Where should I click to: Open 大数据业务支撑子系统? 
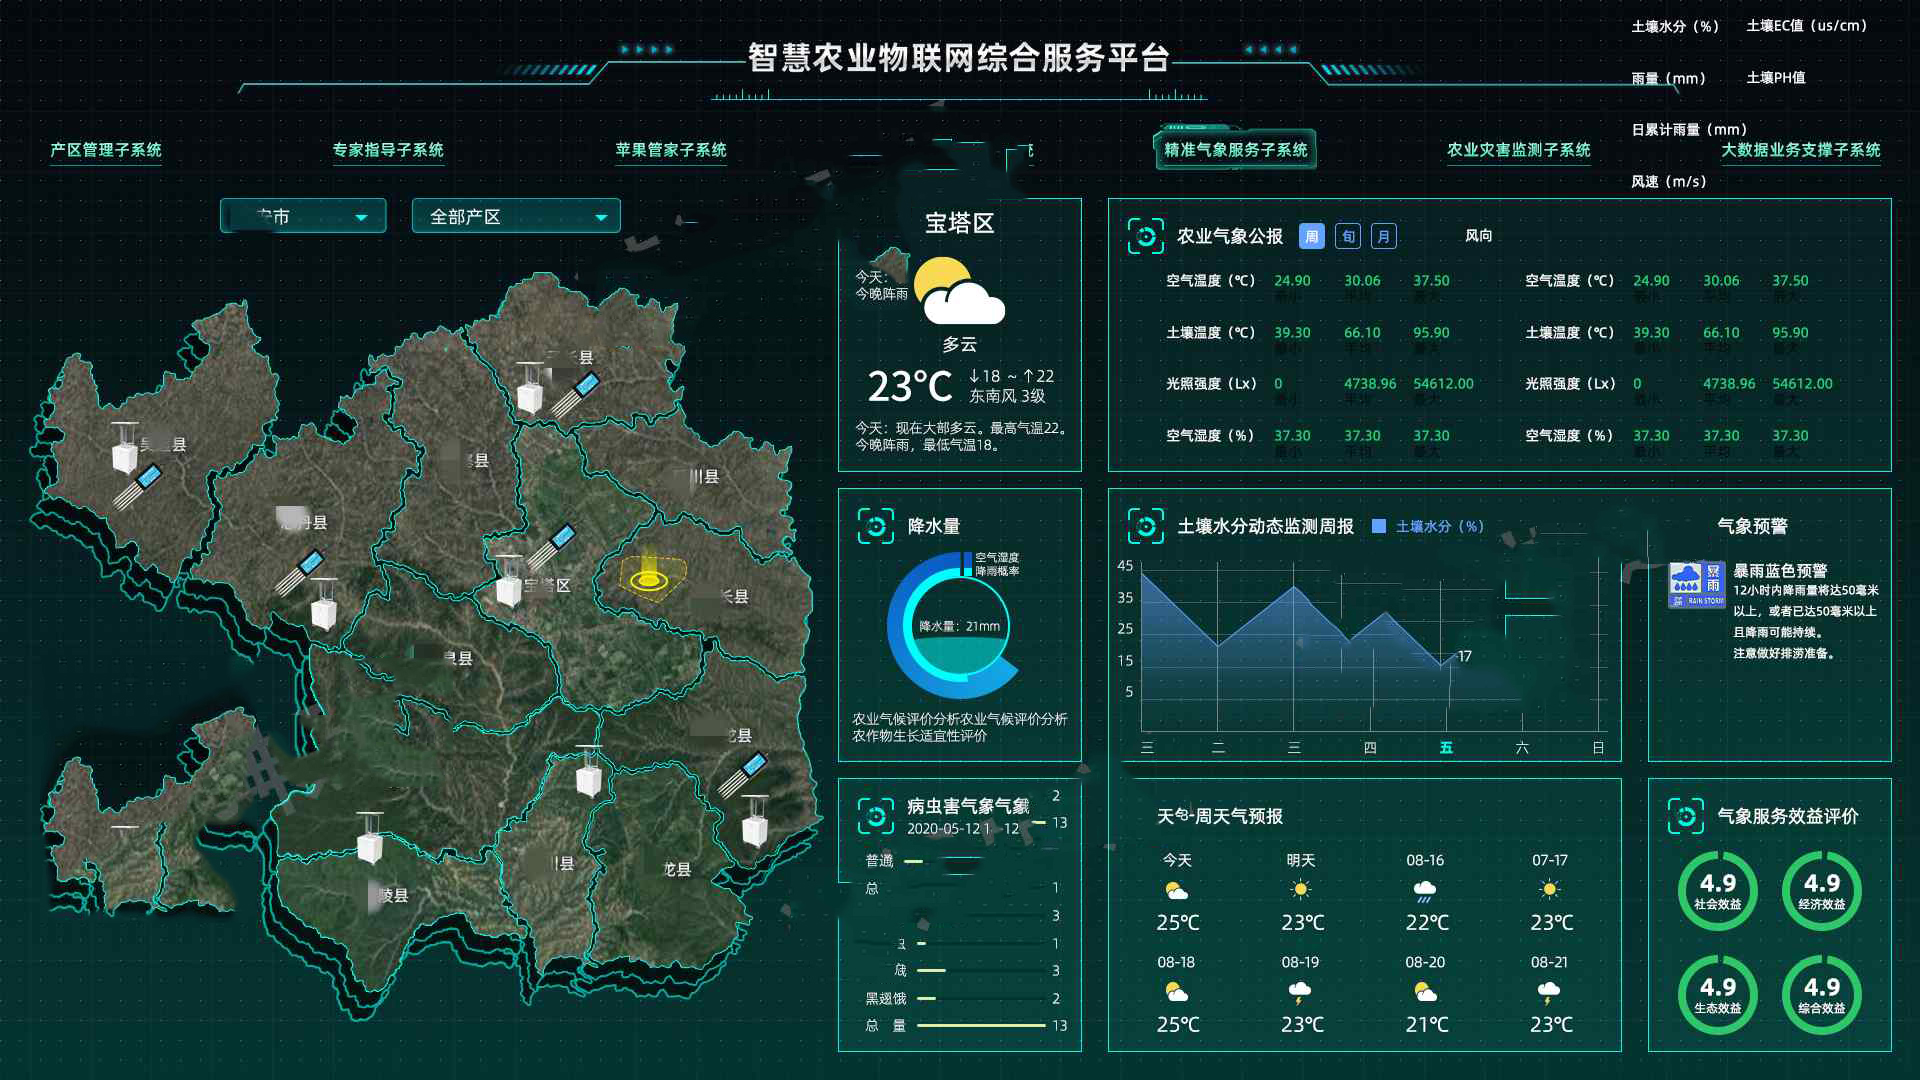1802,152
